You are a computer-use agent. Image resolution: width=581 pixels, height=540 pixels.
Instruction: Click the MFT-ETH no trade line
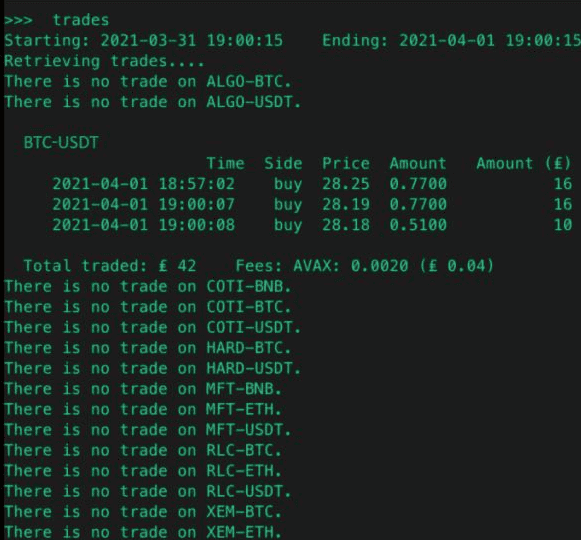click(143, 410)
